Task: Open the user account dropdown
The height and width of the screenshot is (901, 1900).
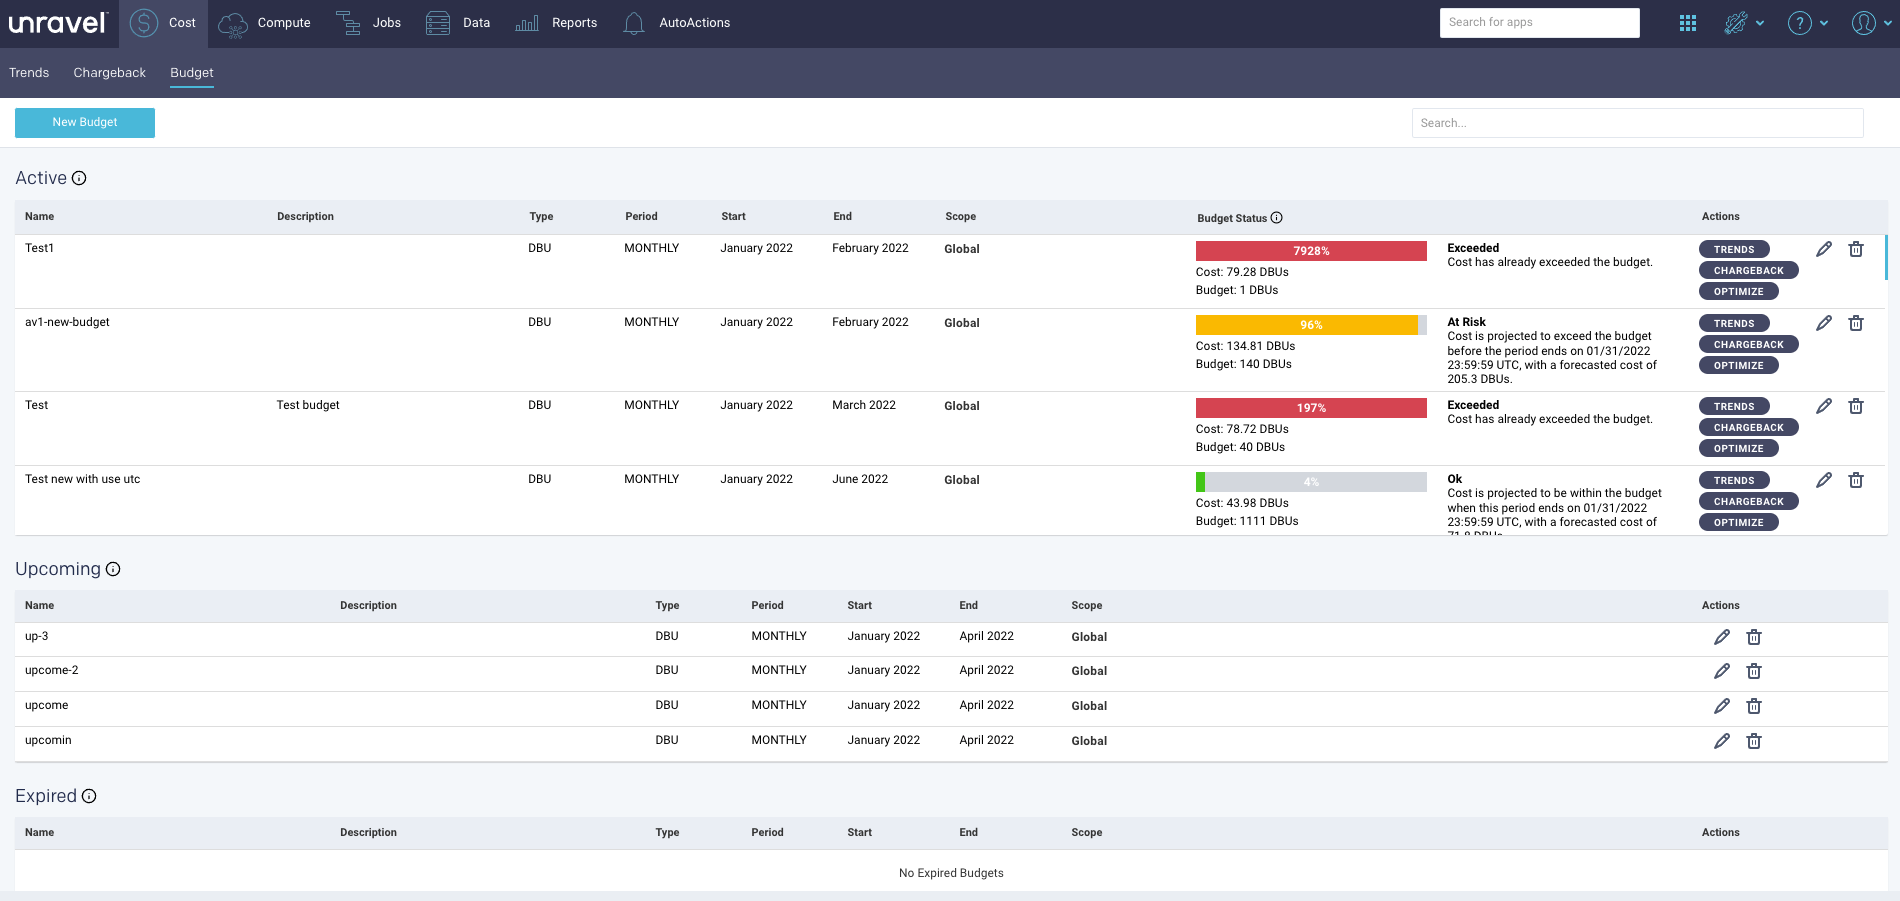Action: [x=1872, y=23]
